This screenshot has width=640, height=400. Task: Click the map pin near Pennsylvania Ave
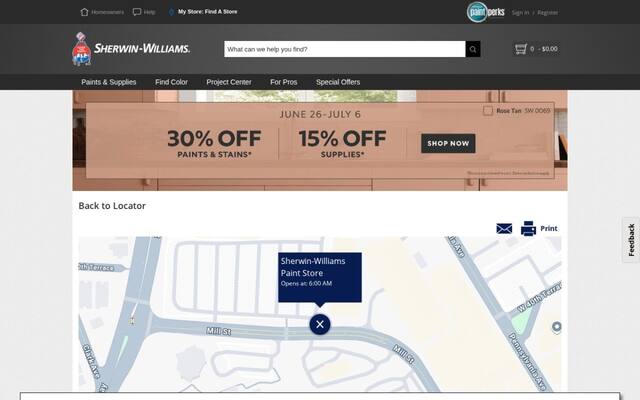click(557, 327)
